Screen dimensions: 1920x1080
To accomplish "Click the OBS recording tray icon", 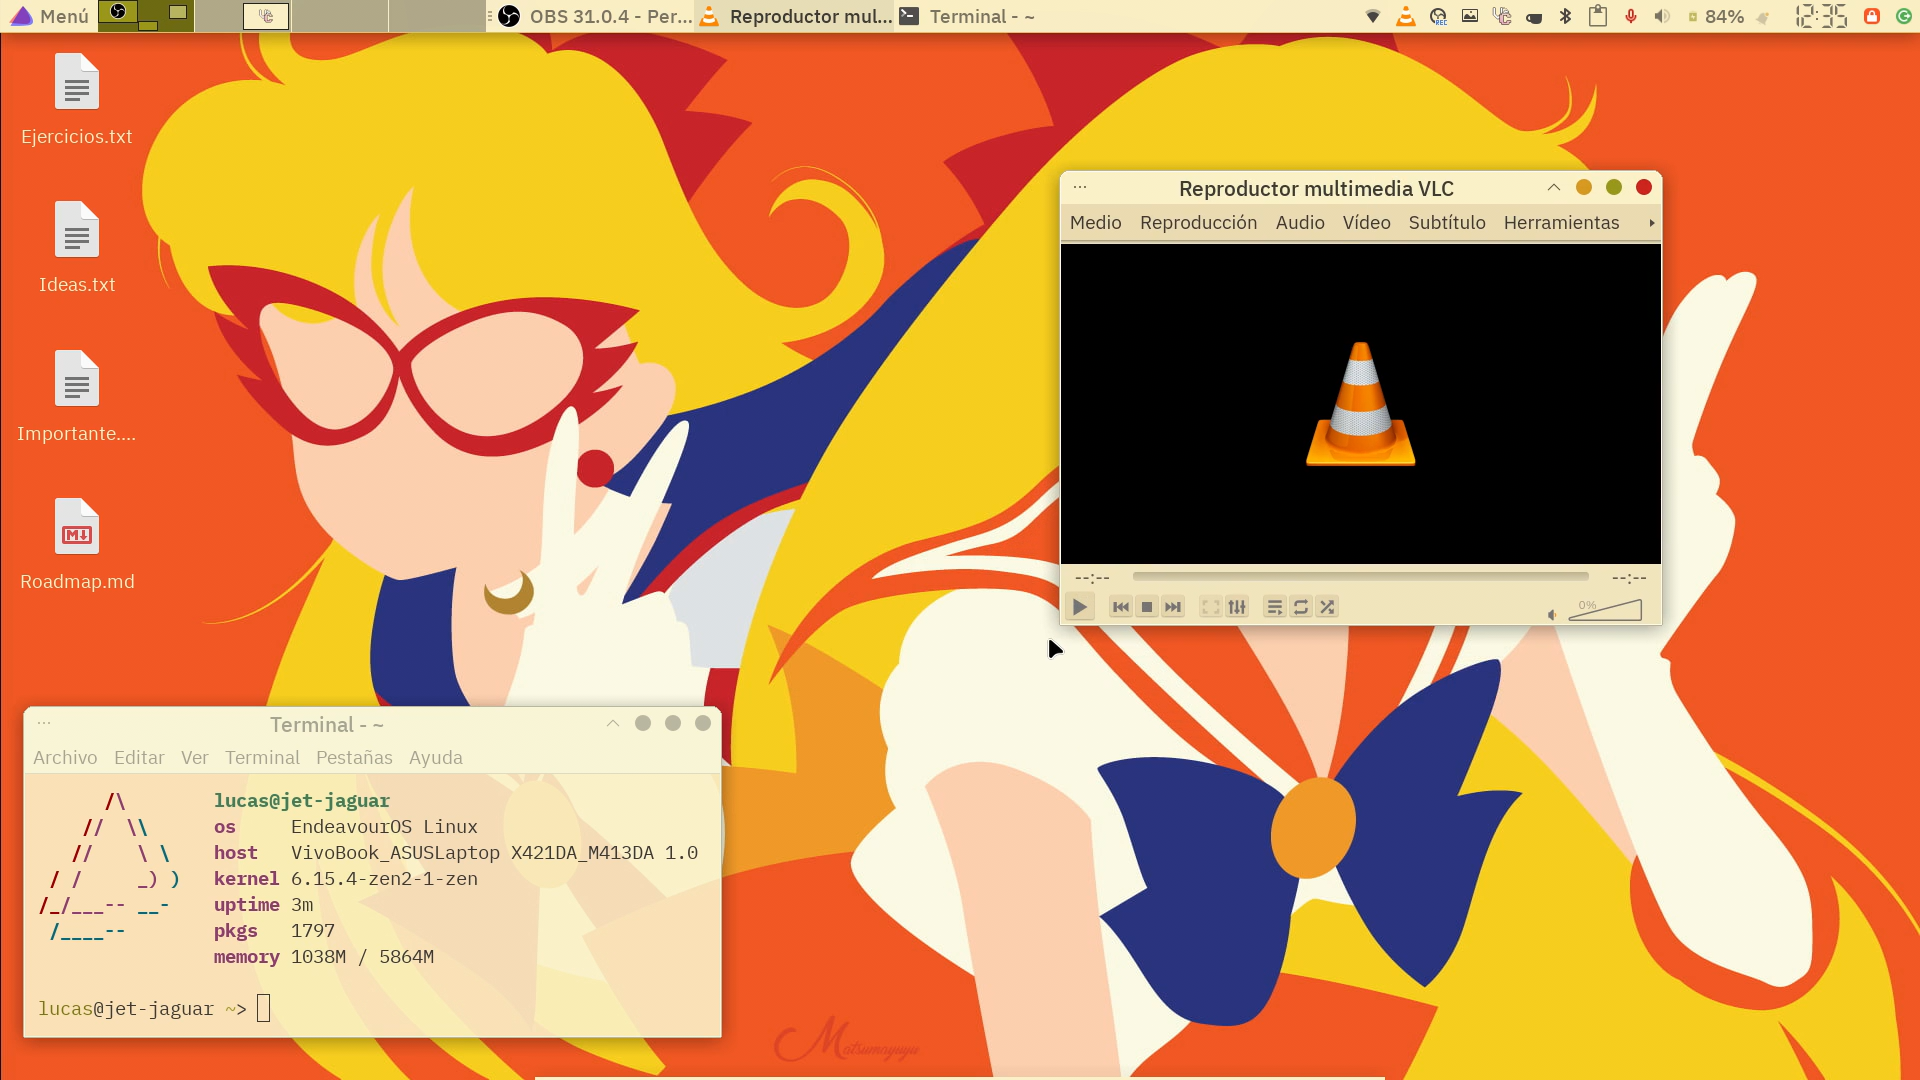I will click(1438, 16).
